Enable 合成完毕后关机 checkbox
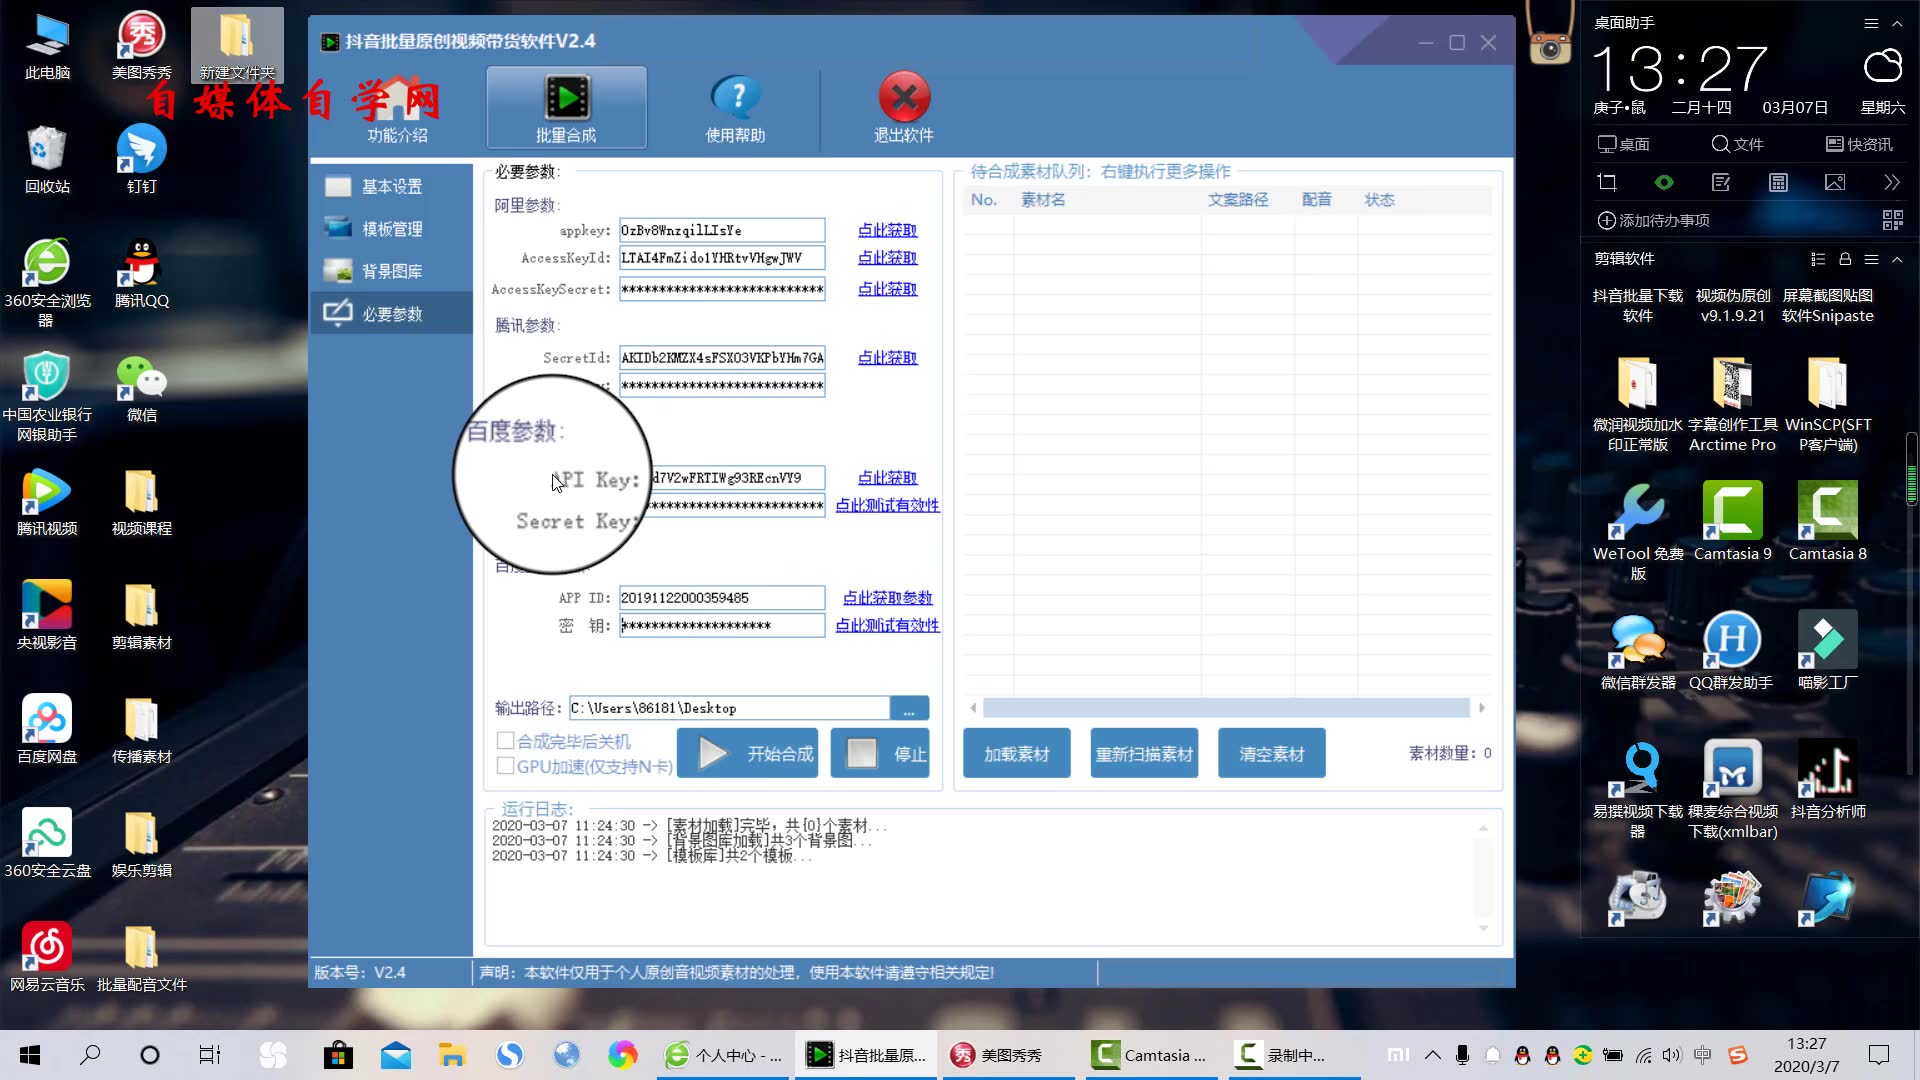This screenshot has height=1080, width=1920. (x=505, y=741)
